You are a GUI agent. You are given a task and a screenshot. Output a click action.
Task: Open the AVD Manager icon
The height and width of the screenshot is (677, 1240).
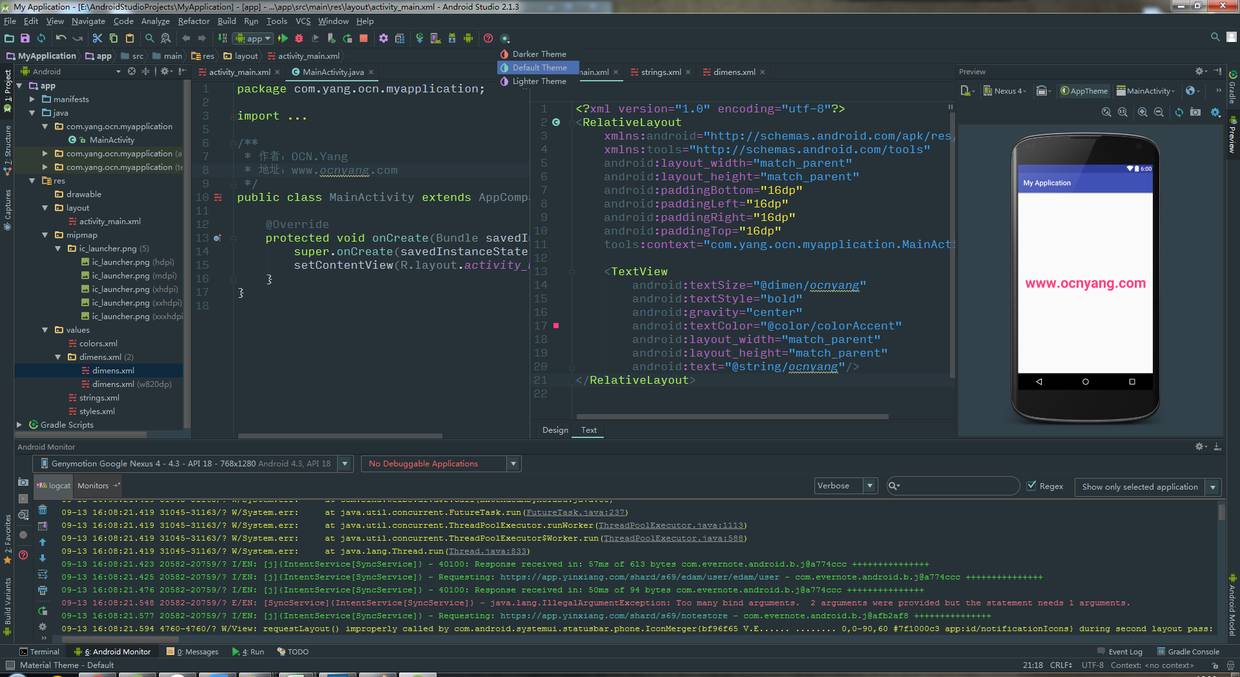436,38
